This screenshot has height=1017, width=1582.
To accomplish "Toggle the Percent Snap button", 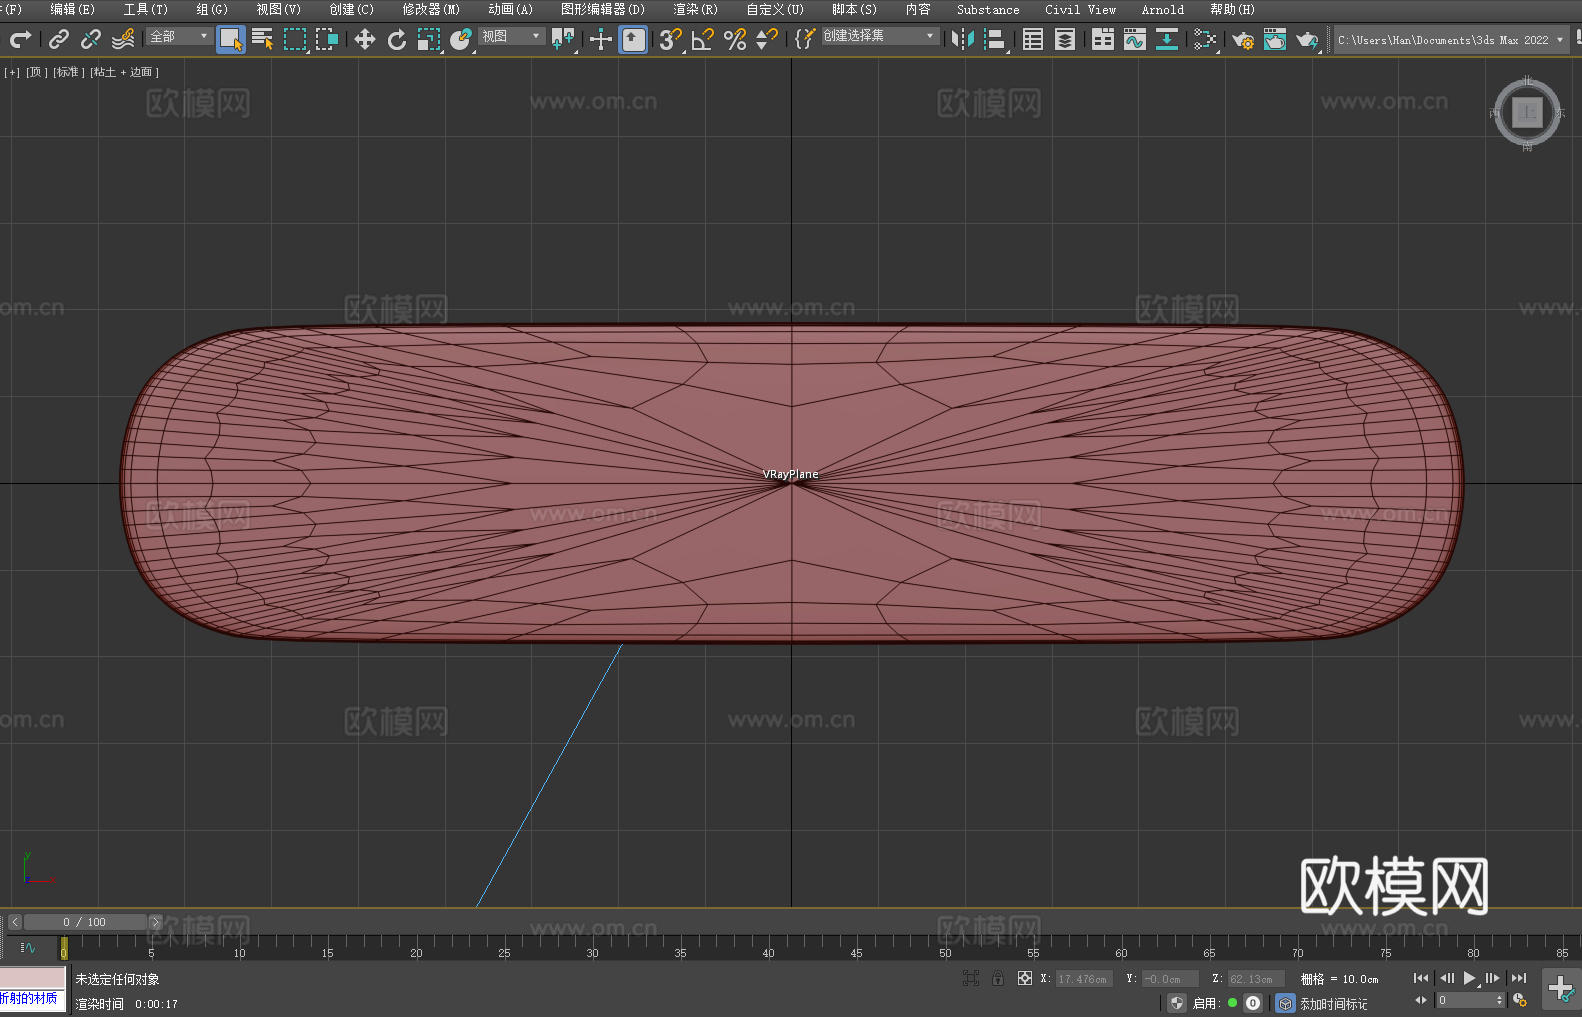I will click(x=735, y=39).
